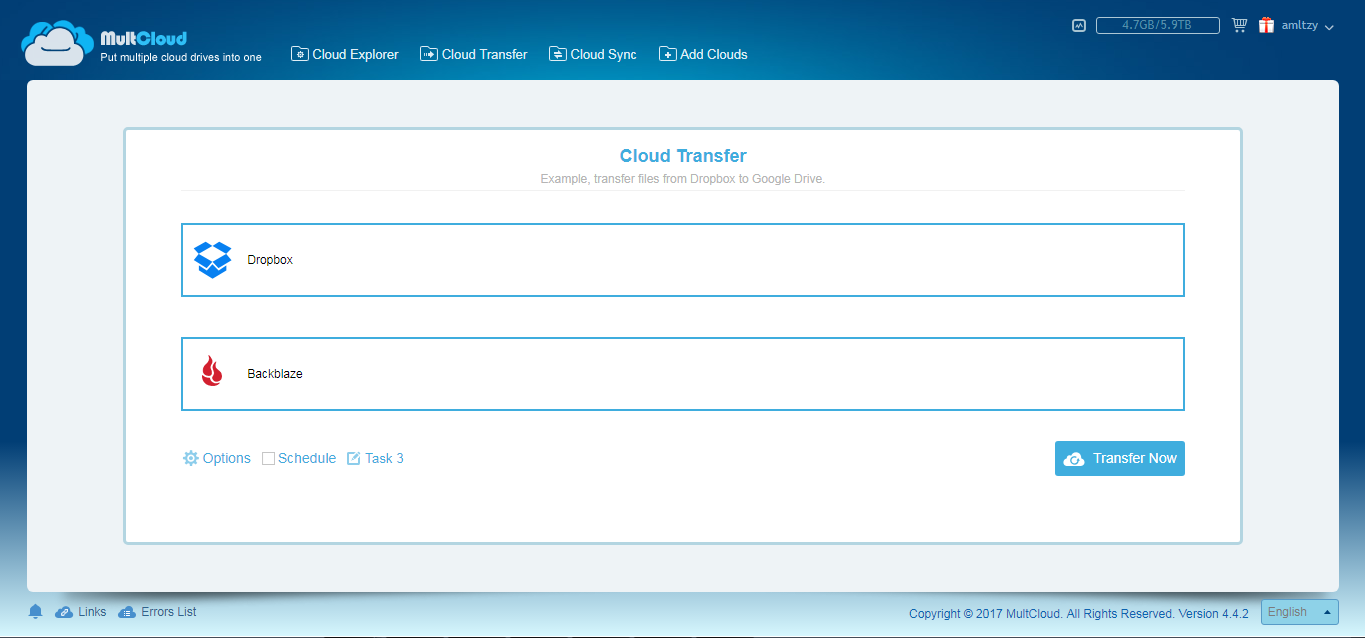Open Add Clouds in the top navigation
Screen dimensions: 1365x638
pyautogui.click(x=703, y=54)
